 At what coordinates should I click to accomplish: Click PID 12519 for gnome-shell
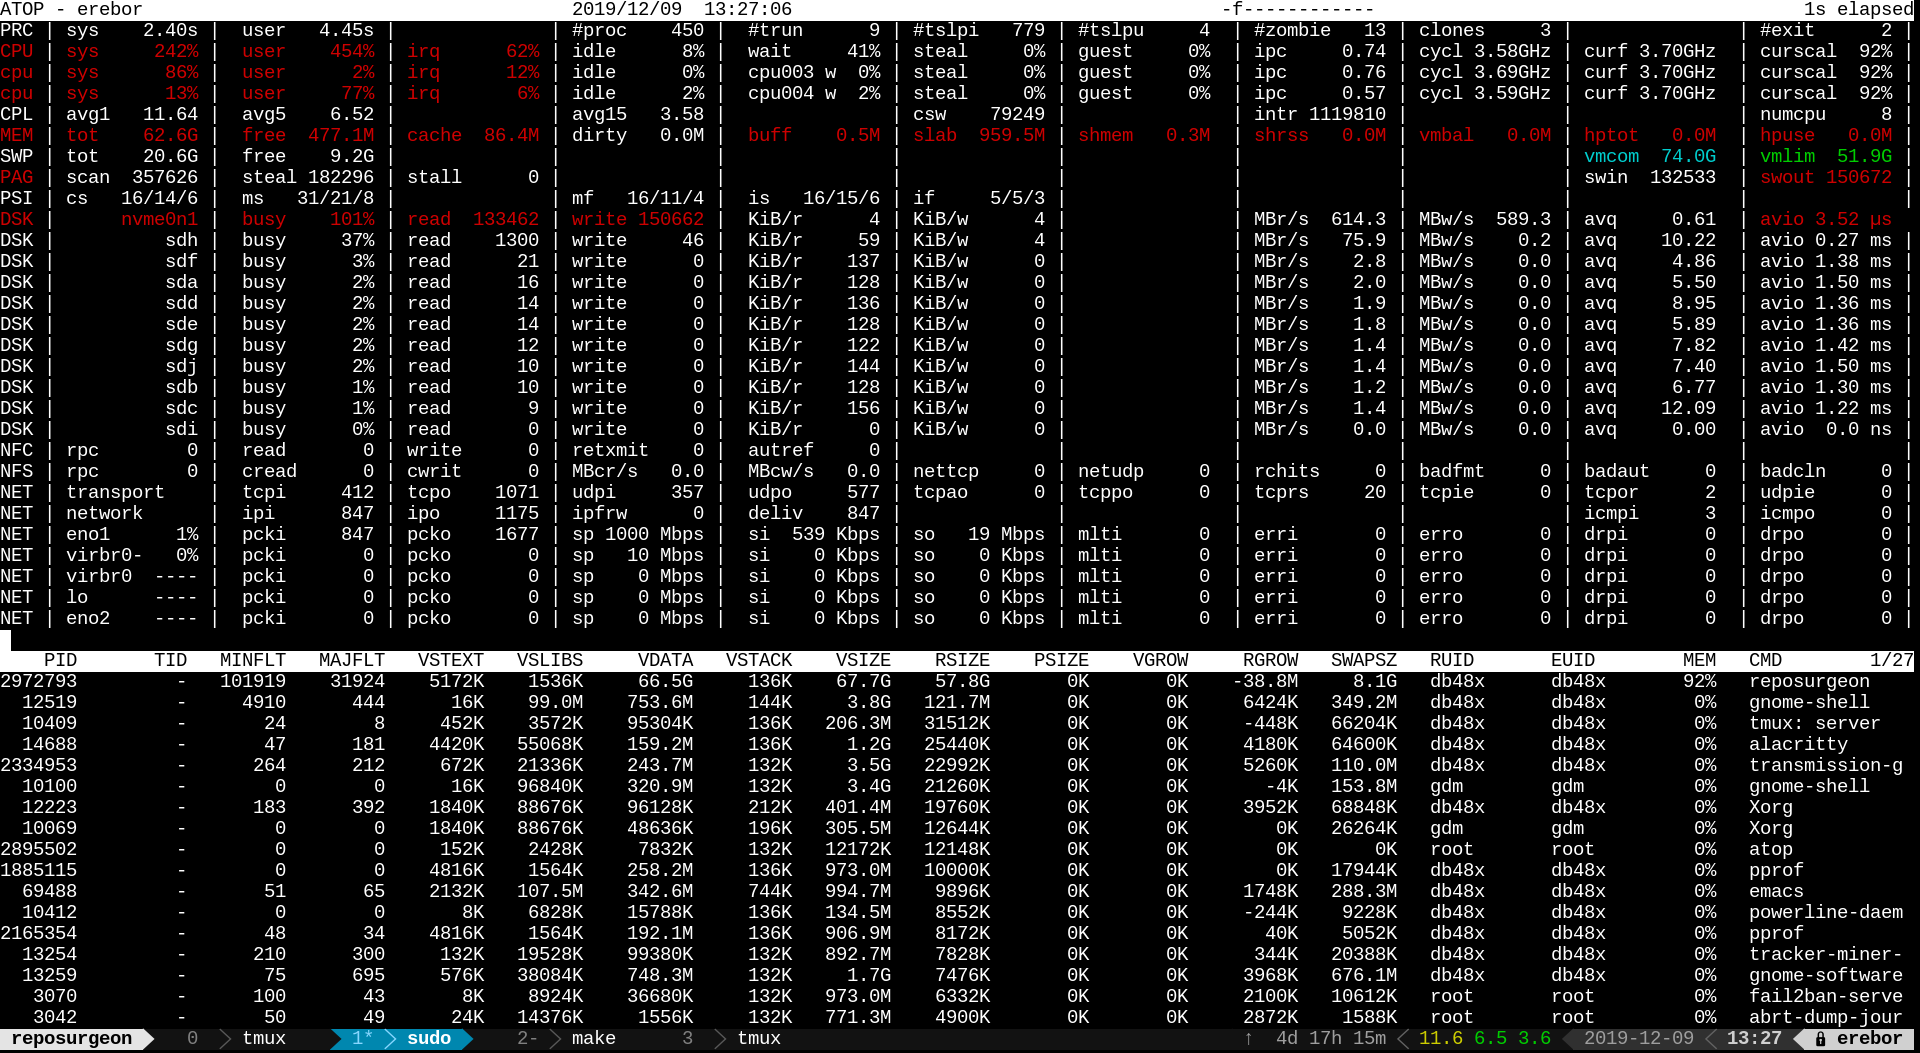(49, 703)
